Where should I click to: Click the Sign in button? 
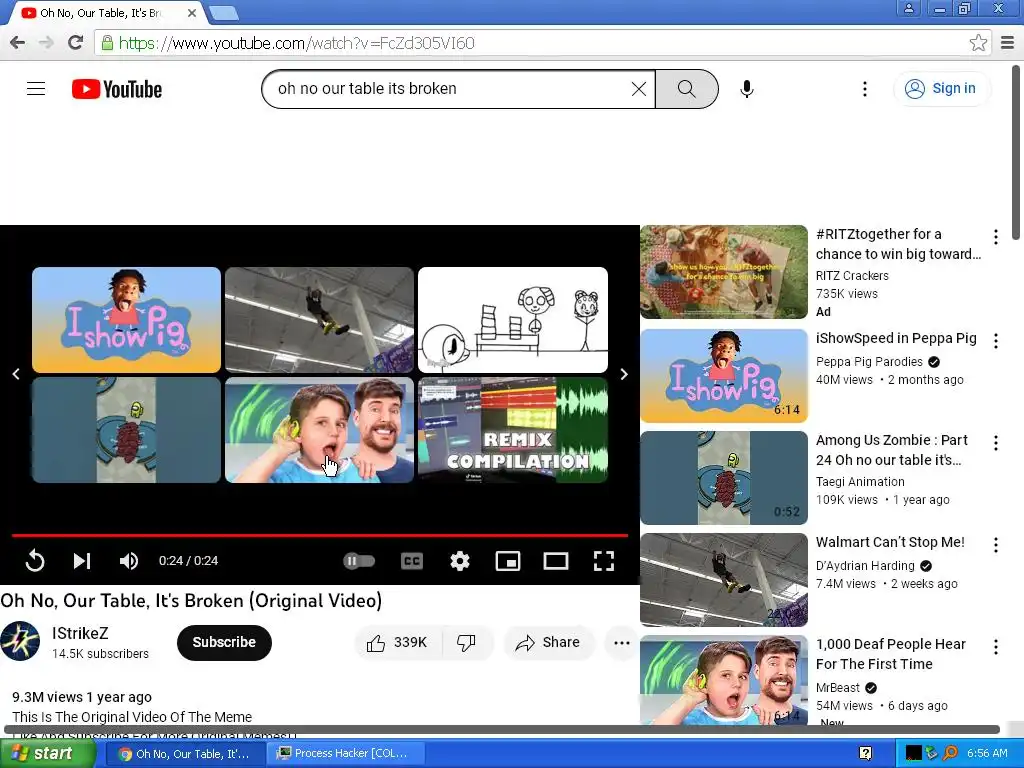tap(941, 89)
